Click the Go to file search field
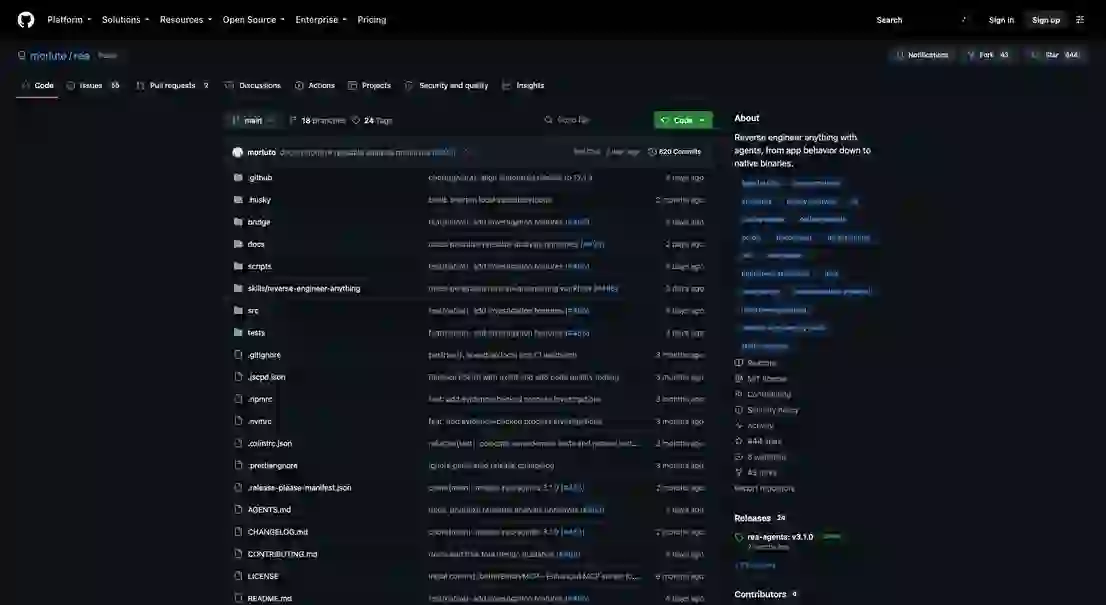1106x605 pixels. [594, 120]
